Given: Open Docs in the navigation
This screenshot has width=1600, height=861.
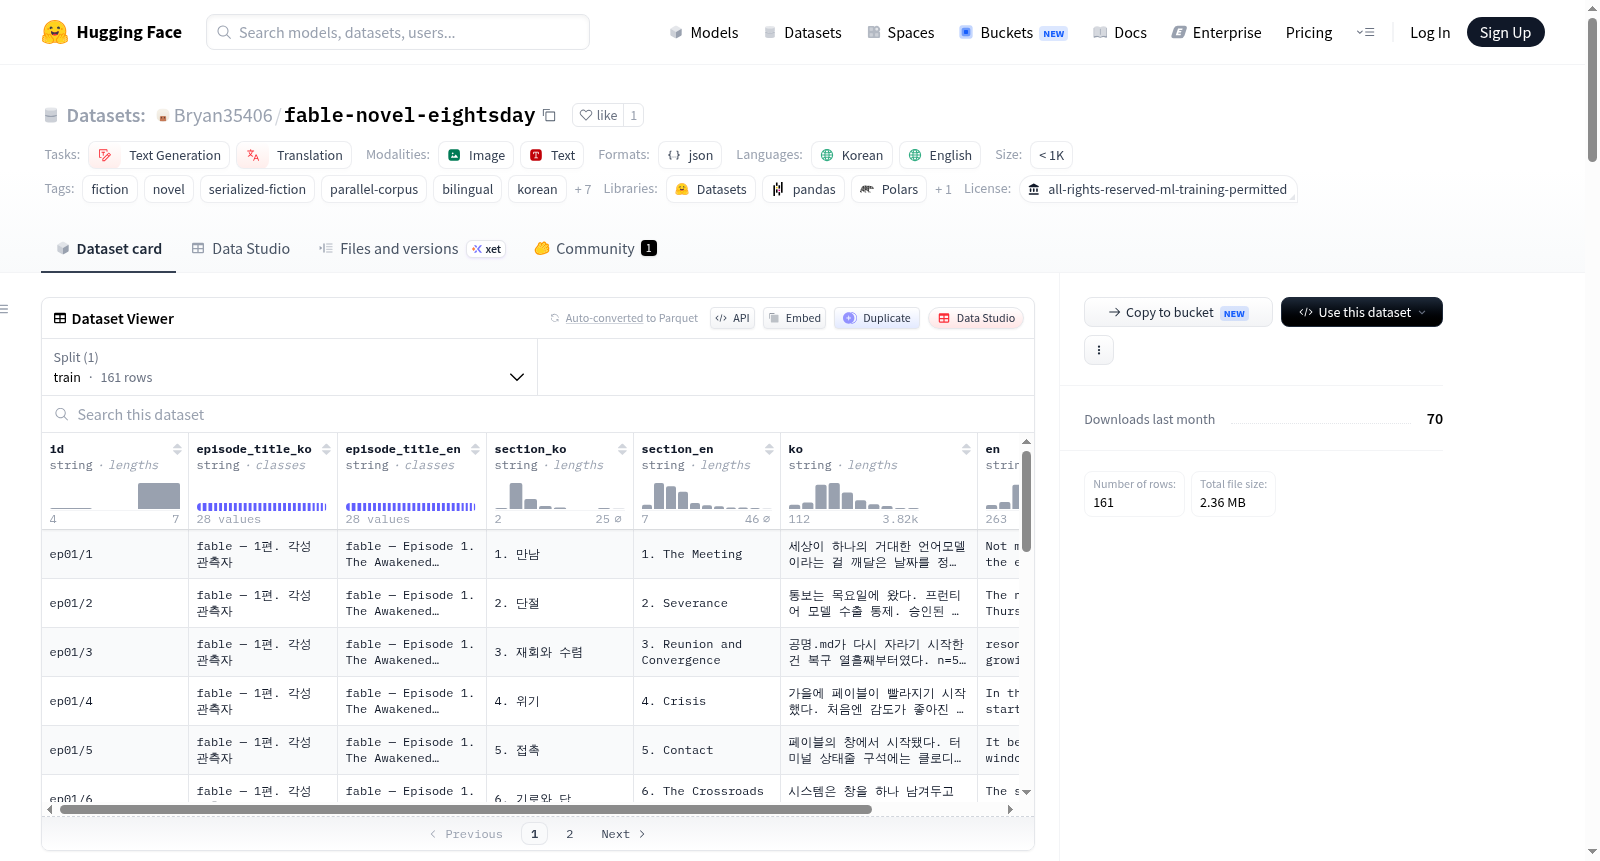Looking at the screenshot, I should [x=1120, y=32].
